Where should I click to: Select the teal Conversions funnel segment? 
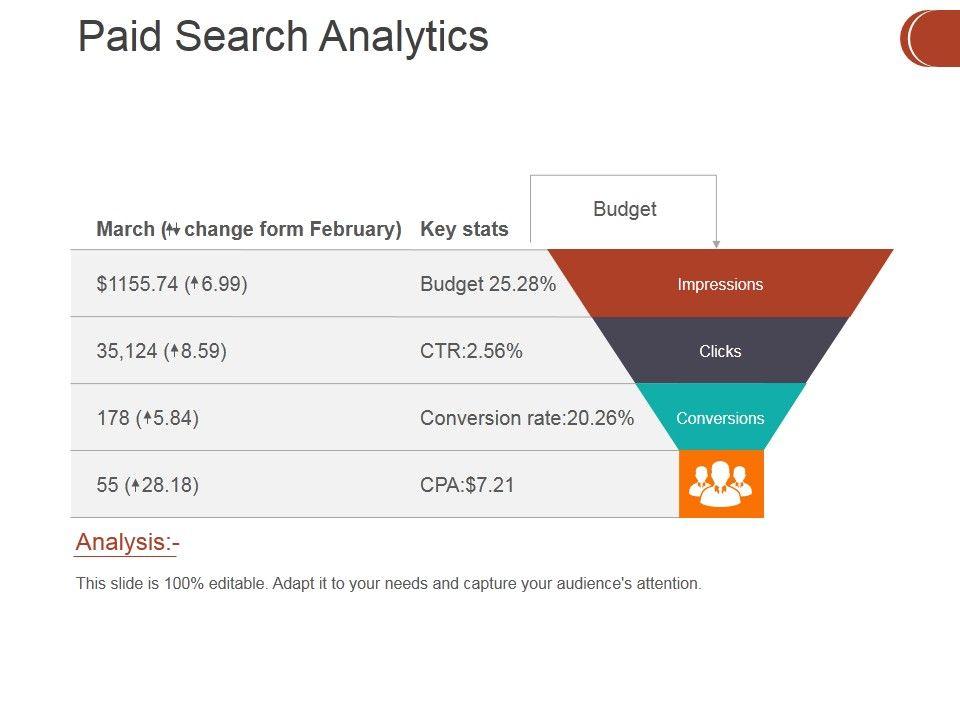click(x=720, y=418)
